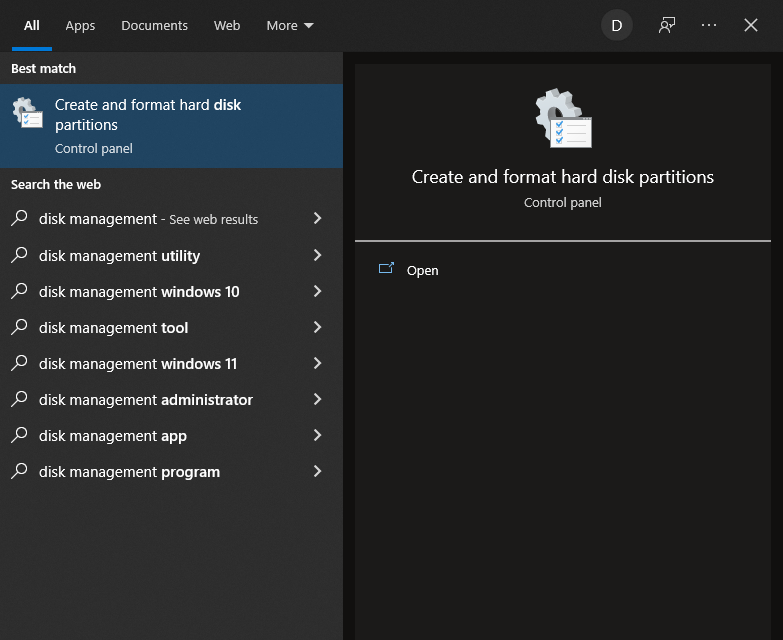
Task: Close the search panel
Action: point(751,25)
